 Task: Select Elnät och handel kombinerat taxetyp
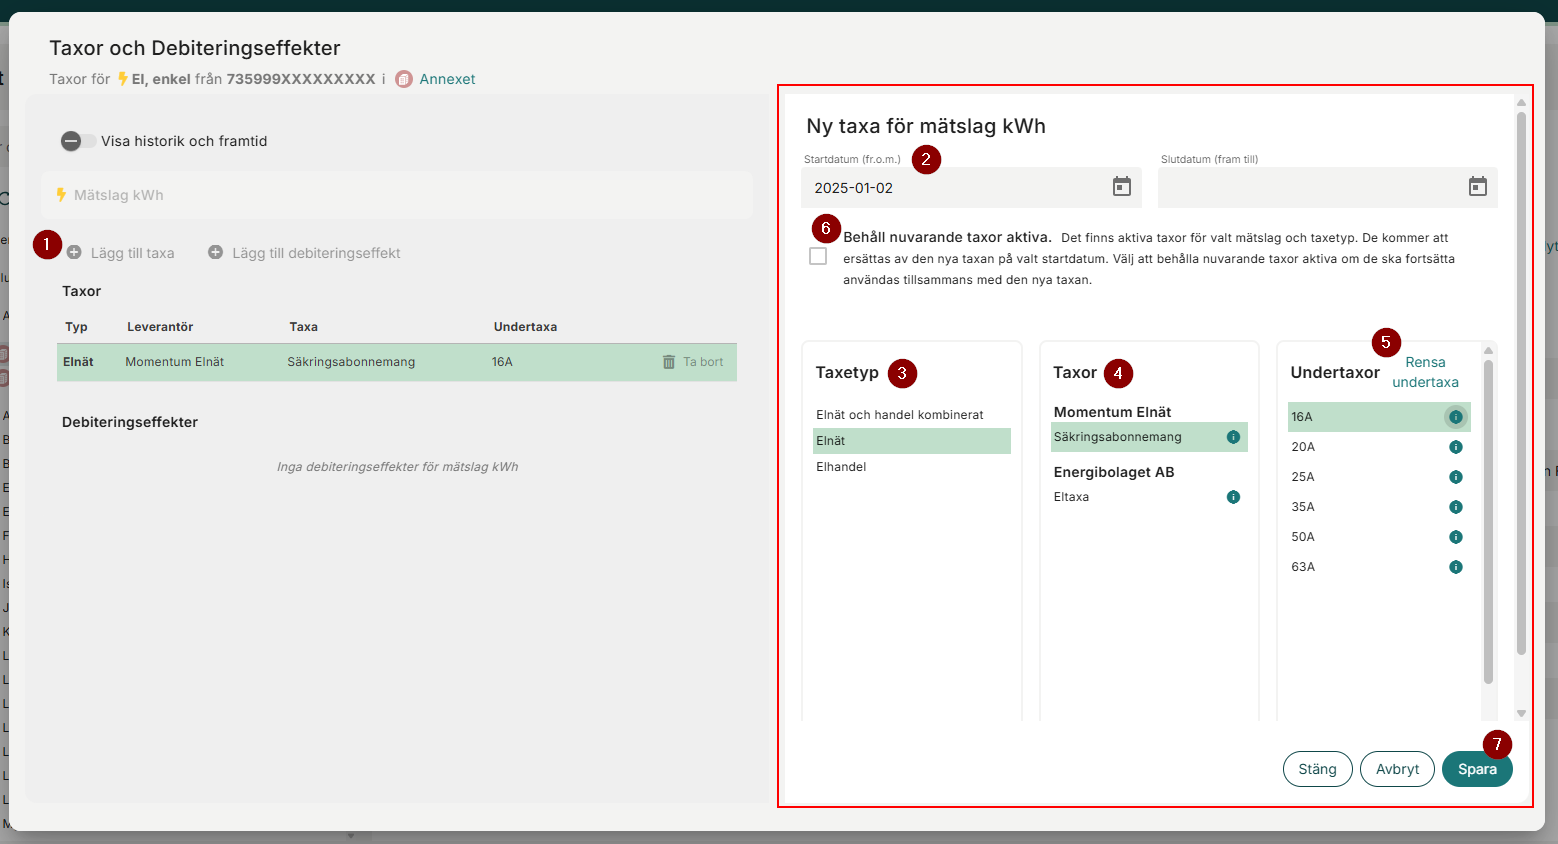tap(899, 415)
